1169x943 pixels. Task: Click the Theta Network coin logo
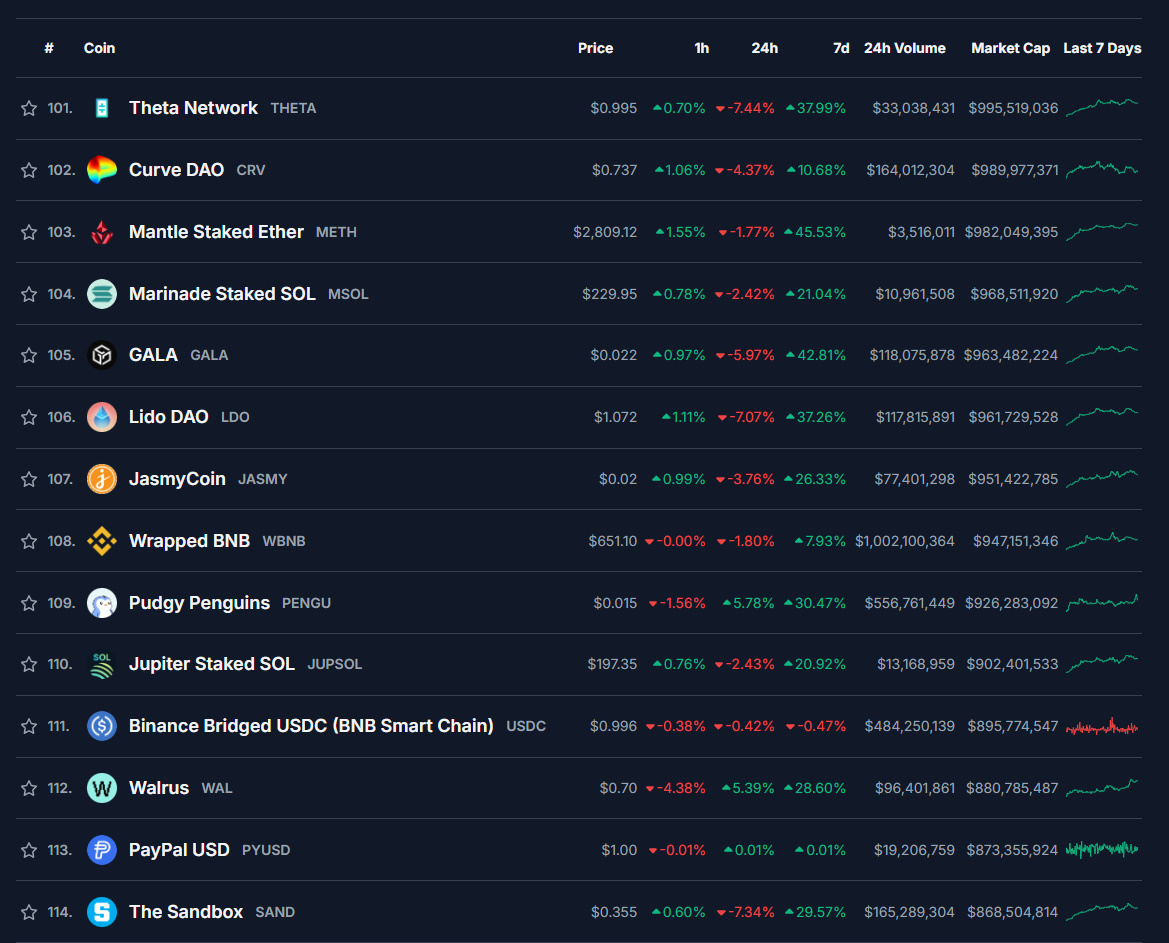[102, 108]
